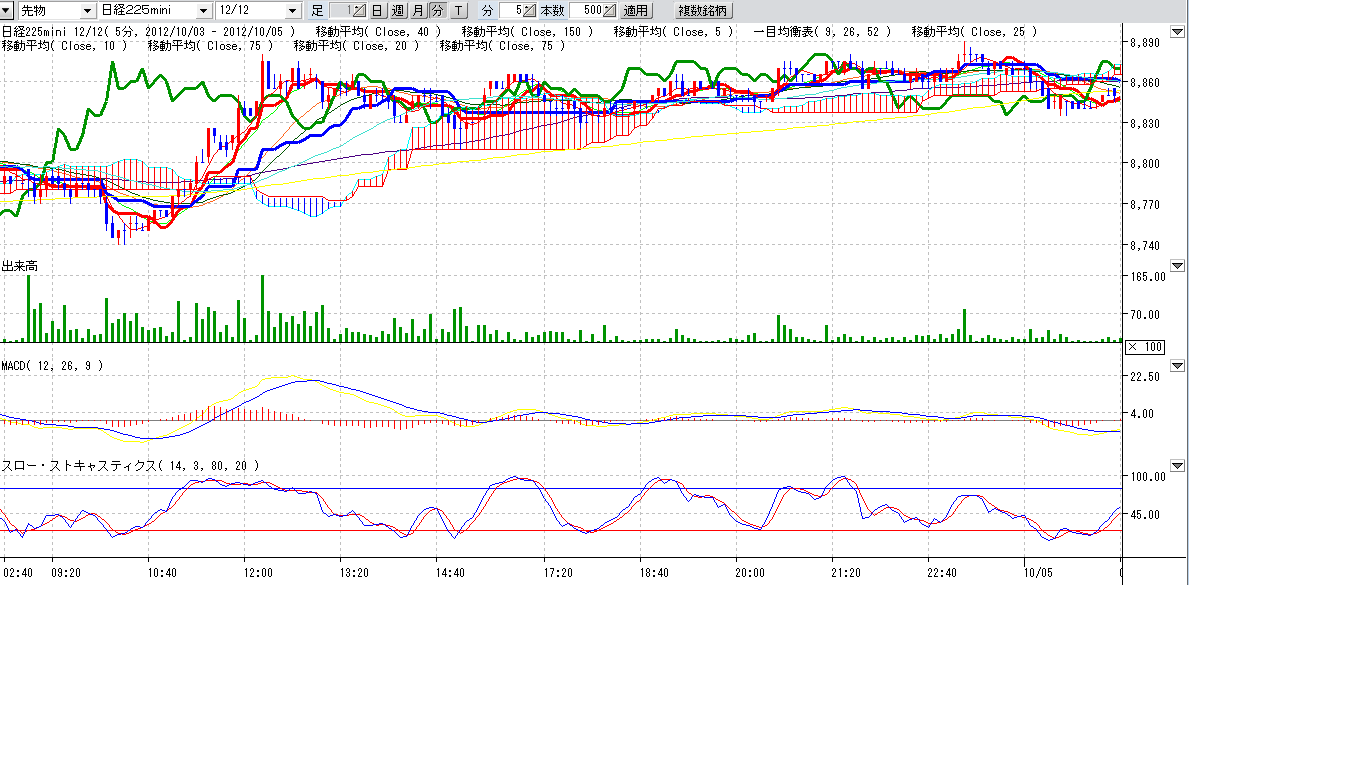Select the daily (日) timeframe button
The height and width of the screenshot is (768, 1366).
coord(377,11)
